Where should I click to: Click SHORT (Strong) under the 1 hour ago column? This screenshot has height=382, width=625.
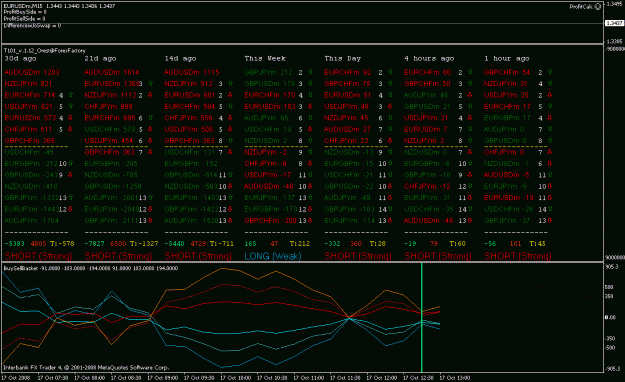click(x=517, y=256)
